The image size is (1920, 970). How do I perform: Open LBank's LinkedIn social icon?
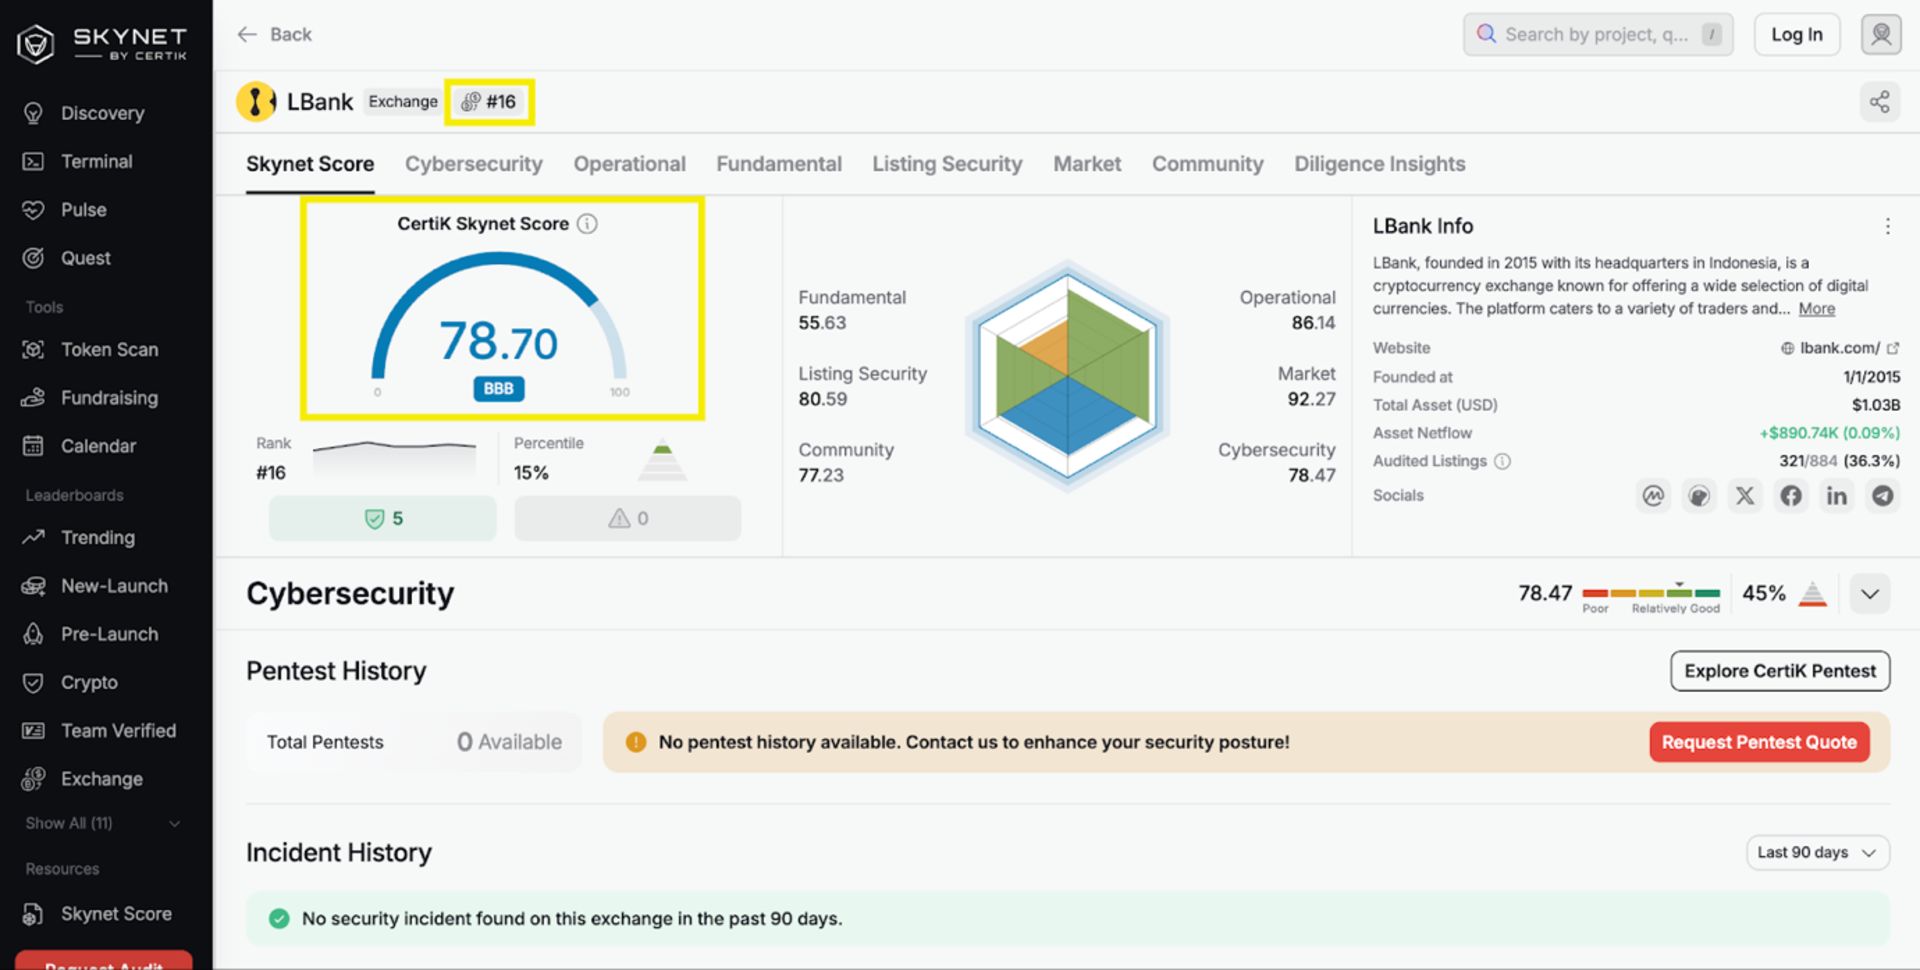[1836, 496]
